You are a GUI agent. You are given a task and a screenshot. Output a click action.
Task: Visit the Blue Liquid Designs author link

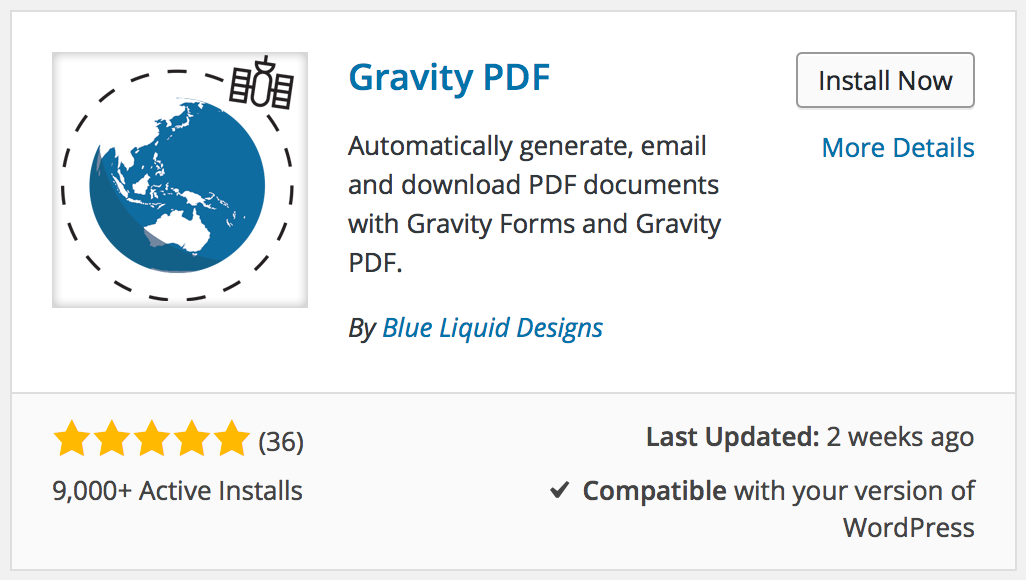492,328
